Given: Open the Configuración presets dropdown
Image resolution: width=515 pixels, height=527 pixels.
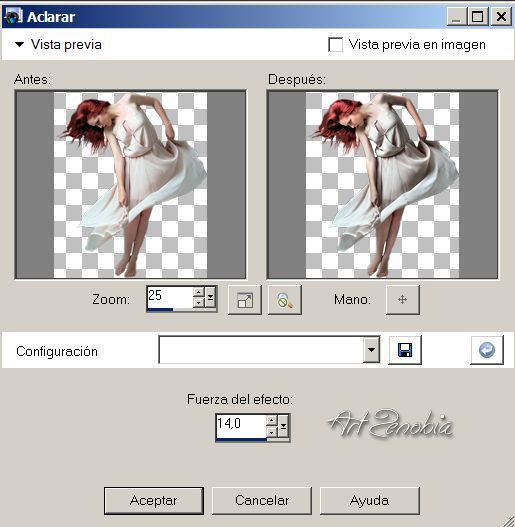Looking at the screenshot, I should coord(371,350).
